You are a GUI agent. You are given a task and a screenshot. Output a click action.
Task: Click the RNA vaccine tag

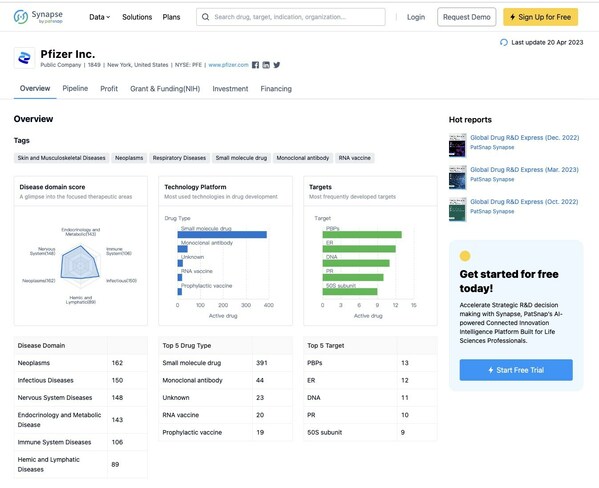tap(355, 158)
